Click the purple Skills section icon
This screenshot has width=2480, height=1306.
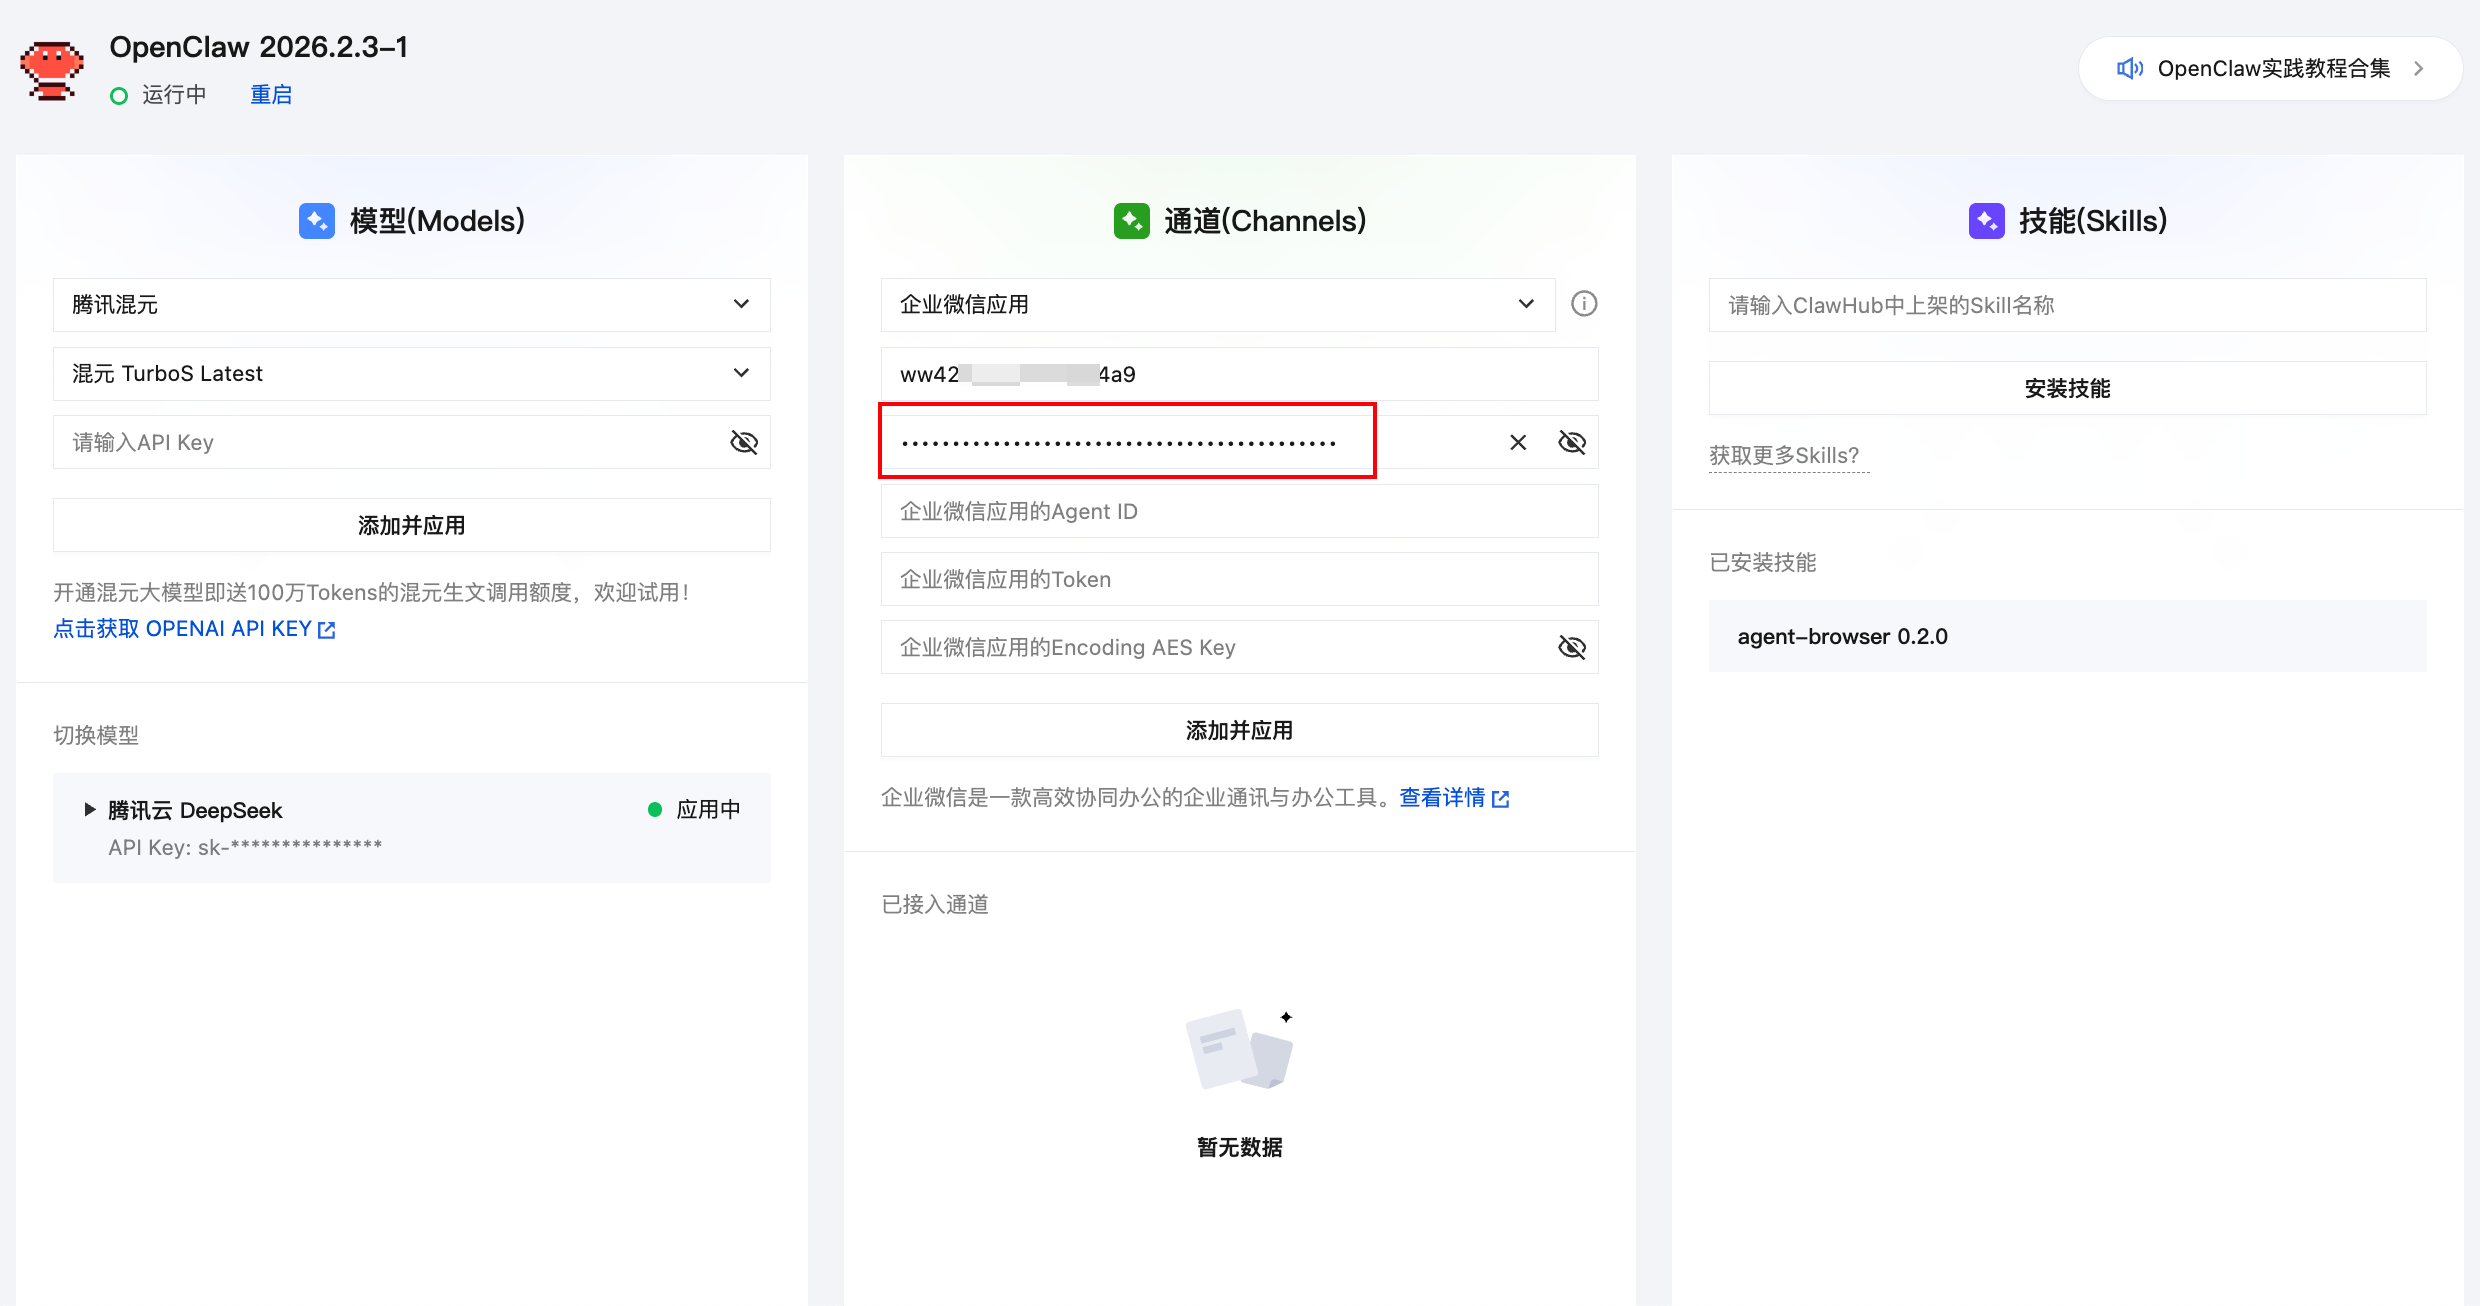(x=1986, y=221)
